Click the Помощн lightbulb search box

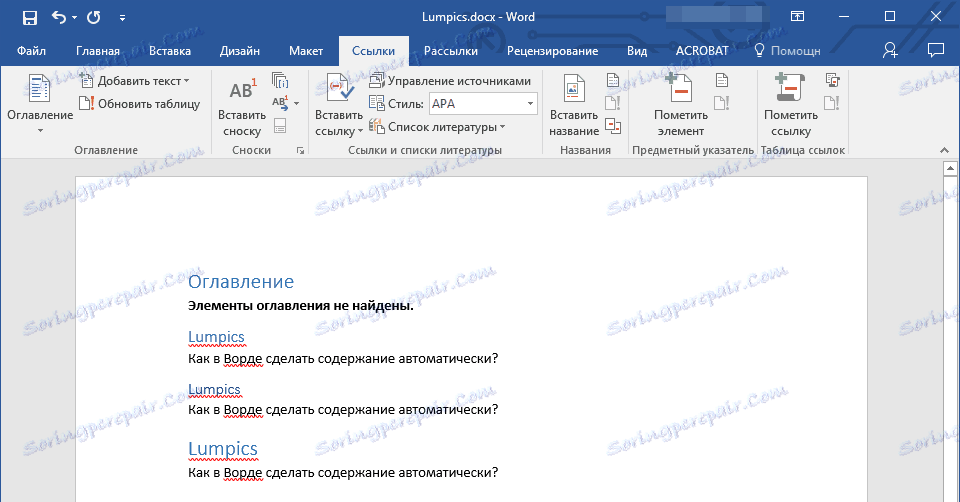(787, 51)
